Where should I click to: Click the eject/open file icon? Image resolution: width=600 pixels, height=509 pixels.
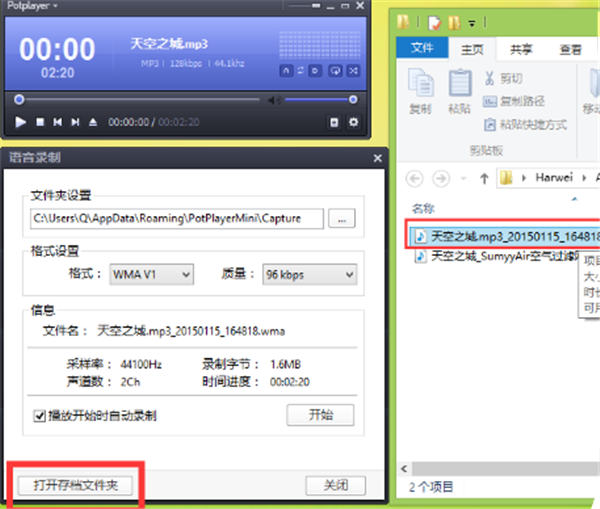coord(93,122)
